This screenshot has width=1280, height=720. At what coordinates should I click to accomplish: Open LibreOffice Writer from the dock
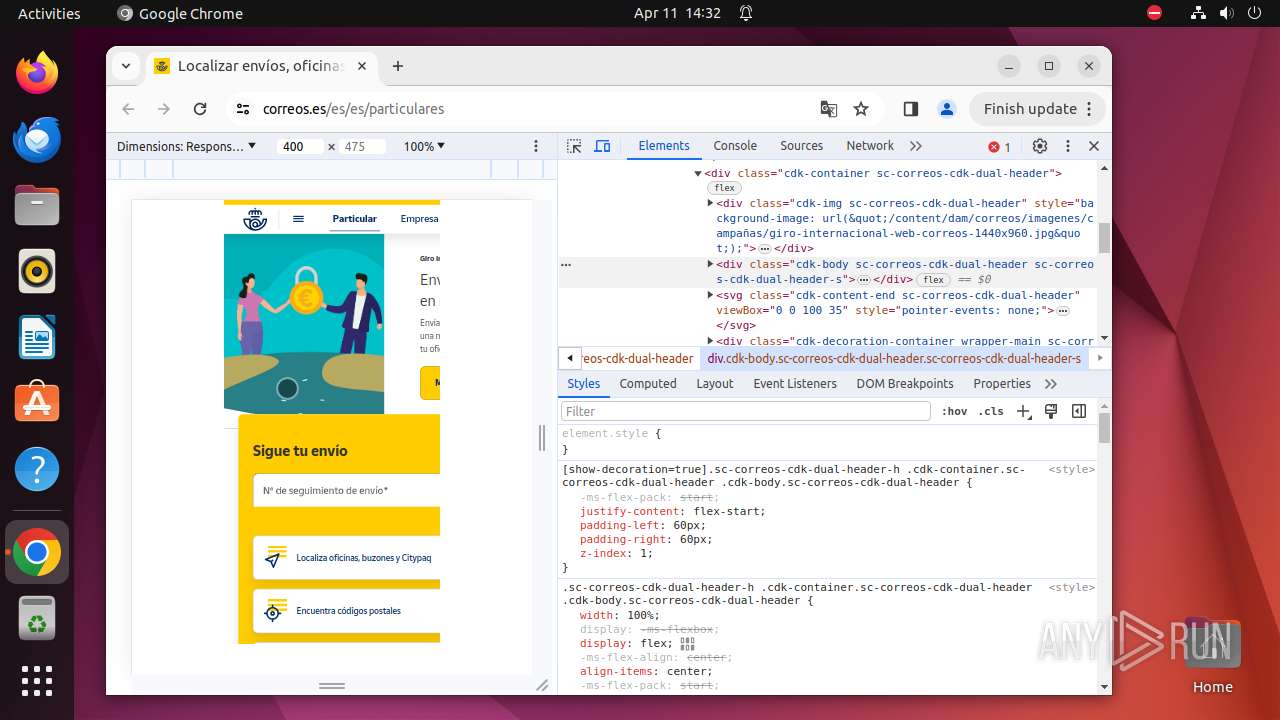pos(37,337)
